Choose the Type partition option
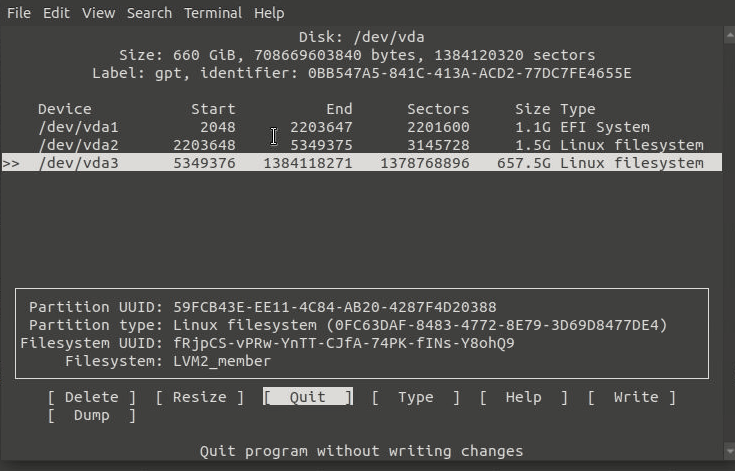Screen dimensions: 735x471 (416, 397)
